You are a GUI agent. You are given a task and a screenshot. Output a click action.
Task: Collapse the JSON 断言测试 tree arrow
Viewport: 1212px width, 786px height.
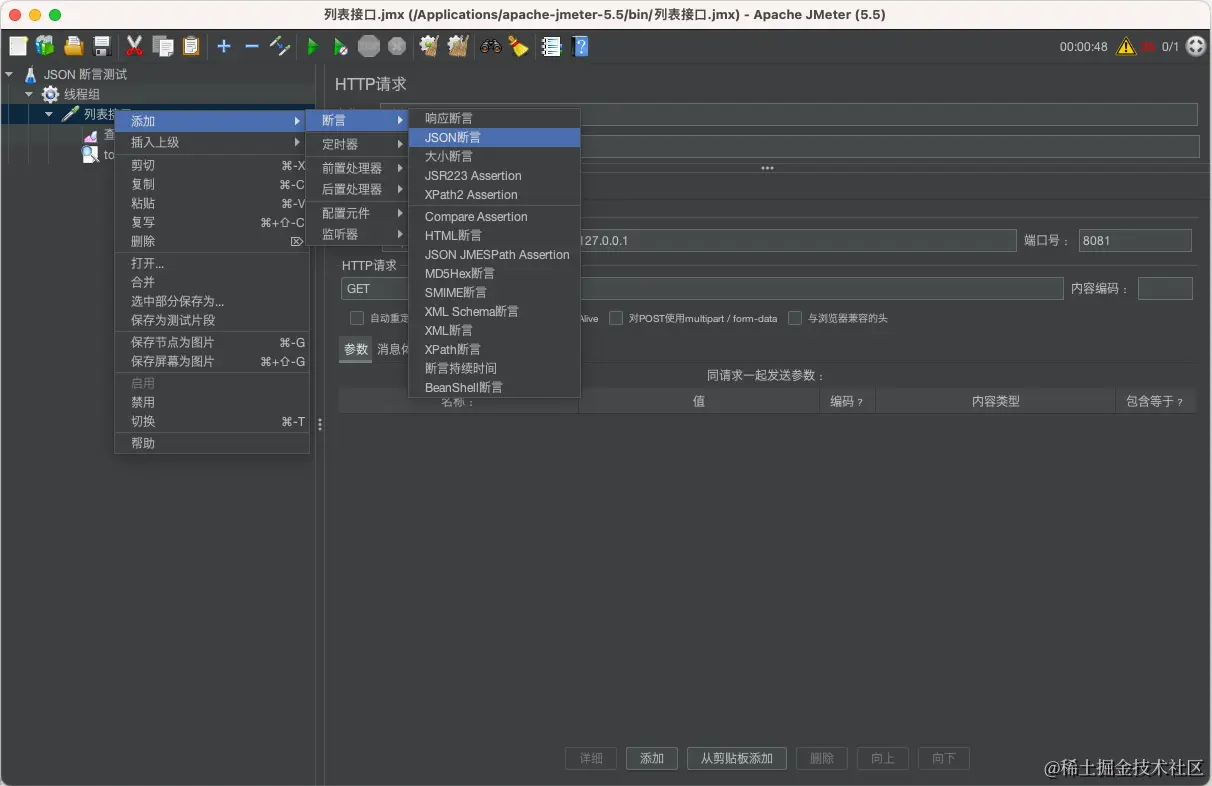[x=10, y=74]
